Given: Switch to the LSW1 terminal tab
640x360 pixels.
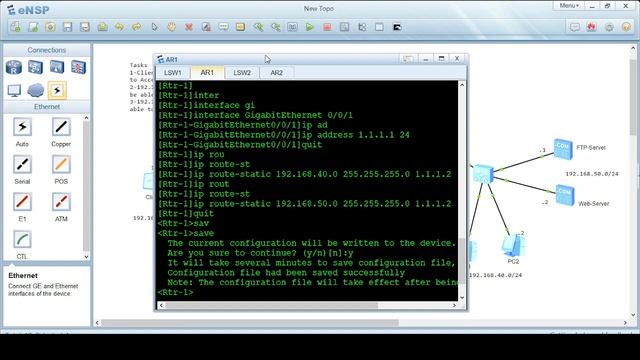Looking at the screenshot, I should tap(173, 73).
